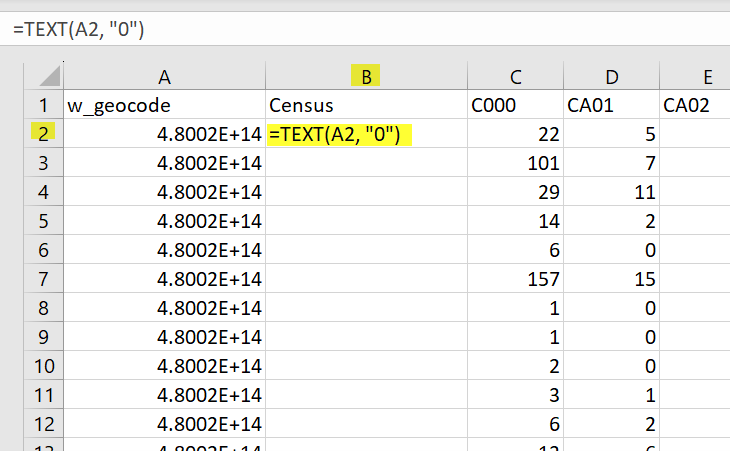This screenshot has width=730, height=451.
Task: Click the w_geocode header cell
Action: [164, 105]
